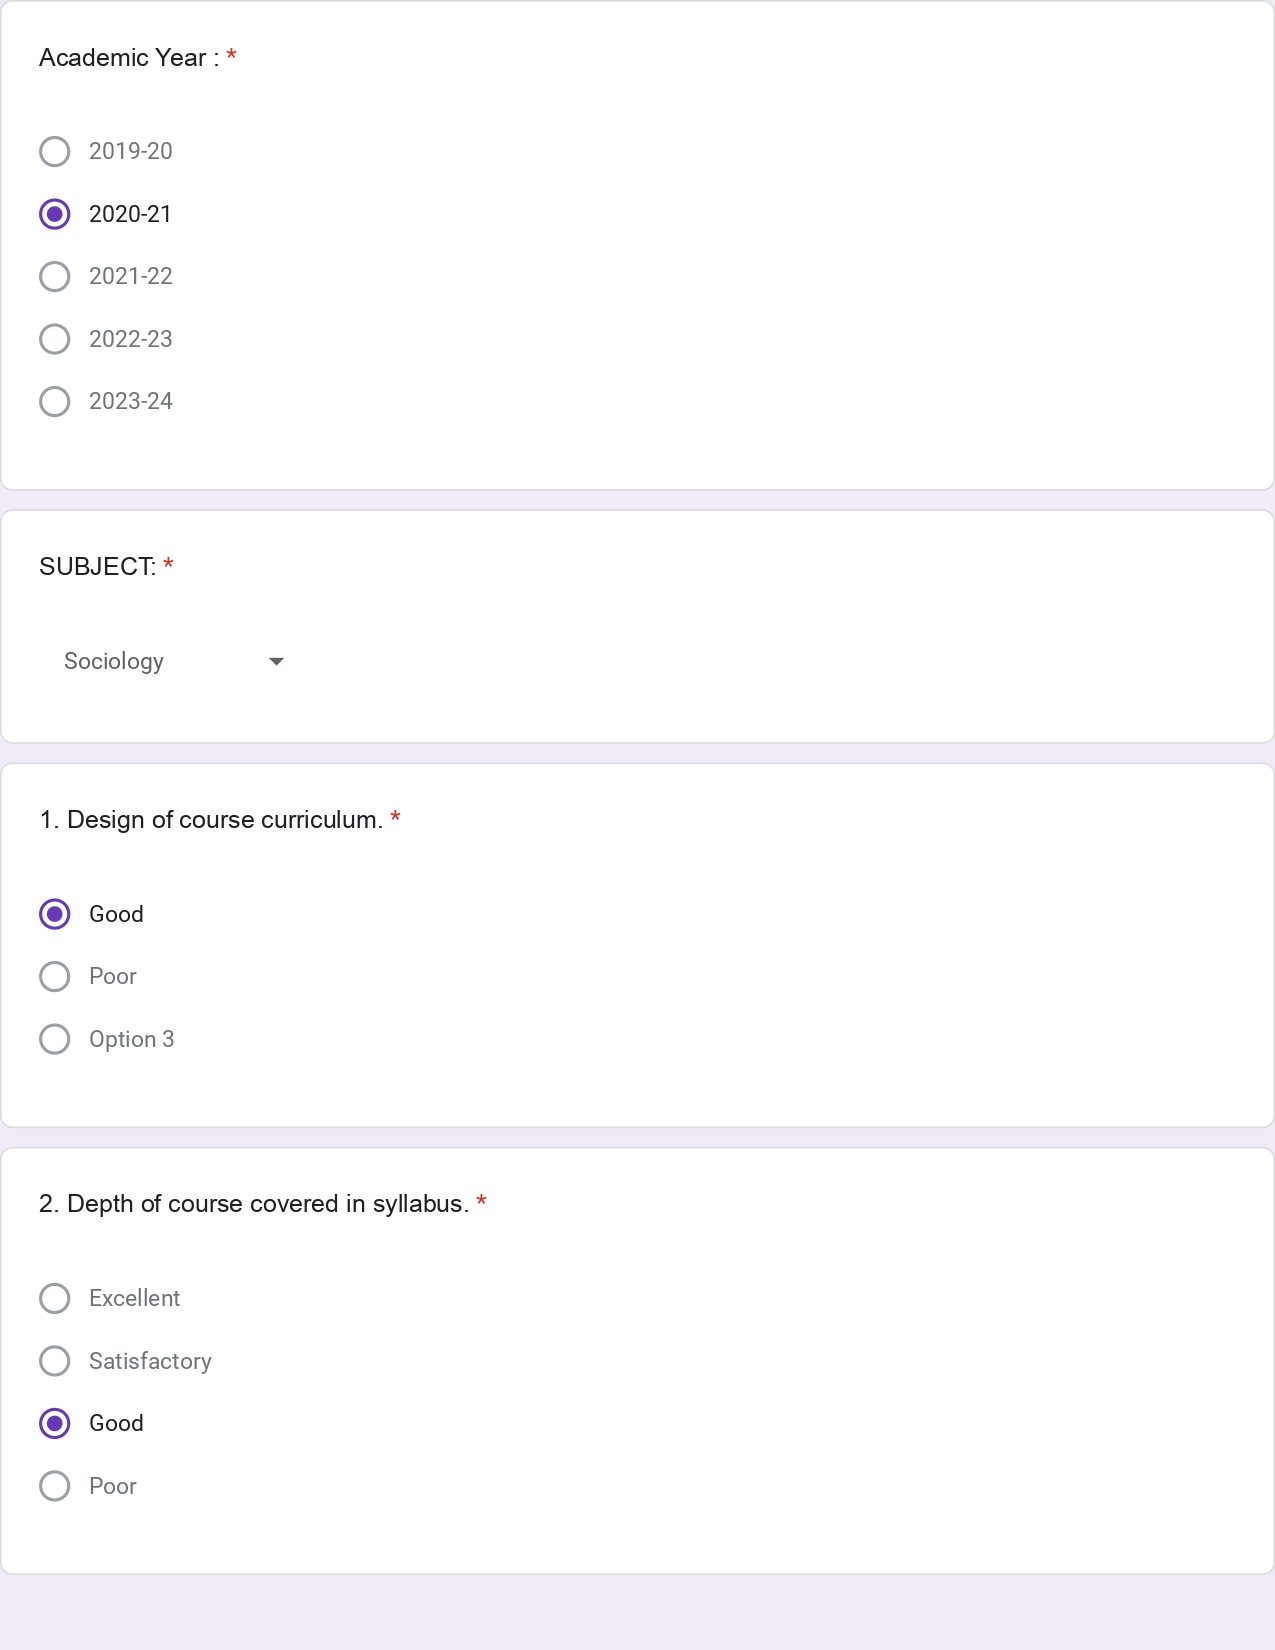Viewport: 1275px width, 1650px height.
Task: Click the Option 3 label text
Action: point(132,1040)
